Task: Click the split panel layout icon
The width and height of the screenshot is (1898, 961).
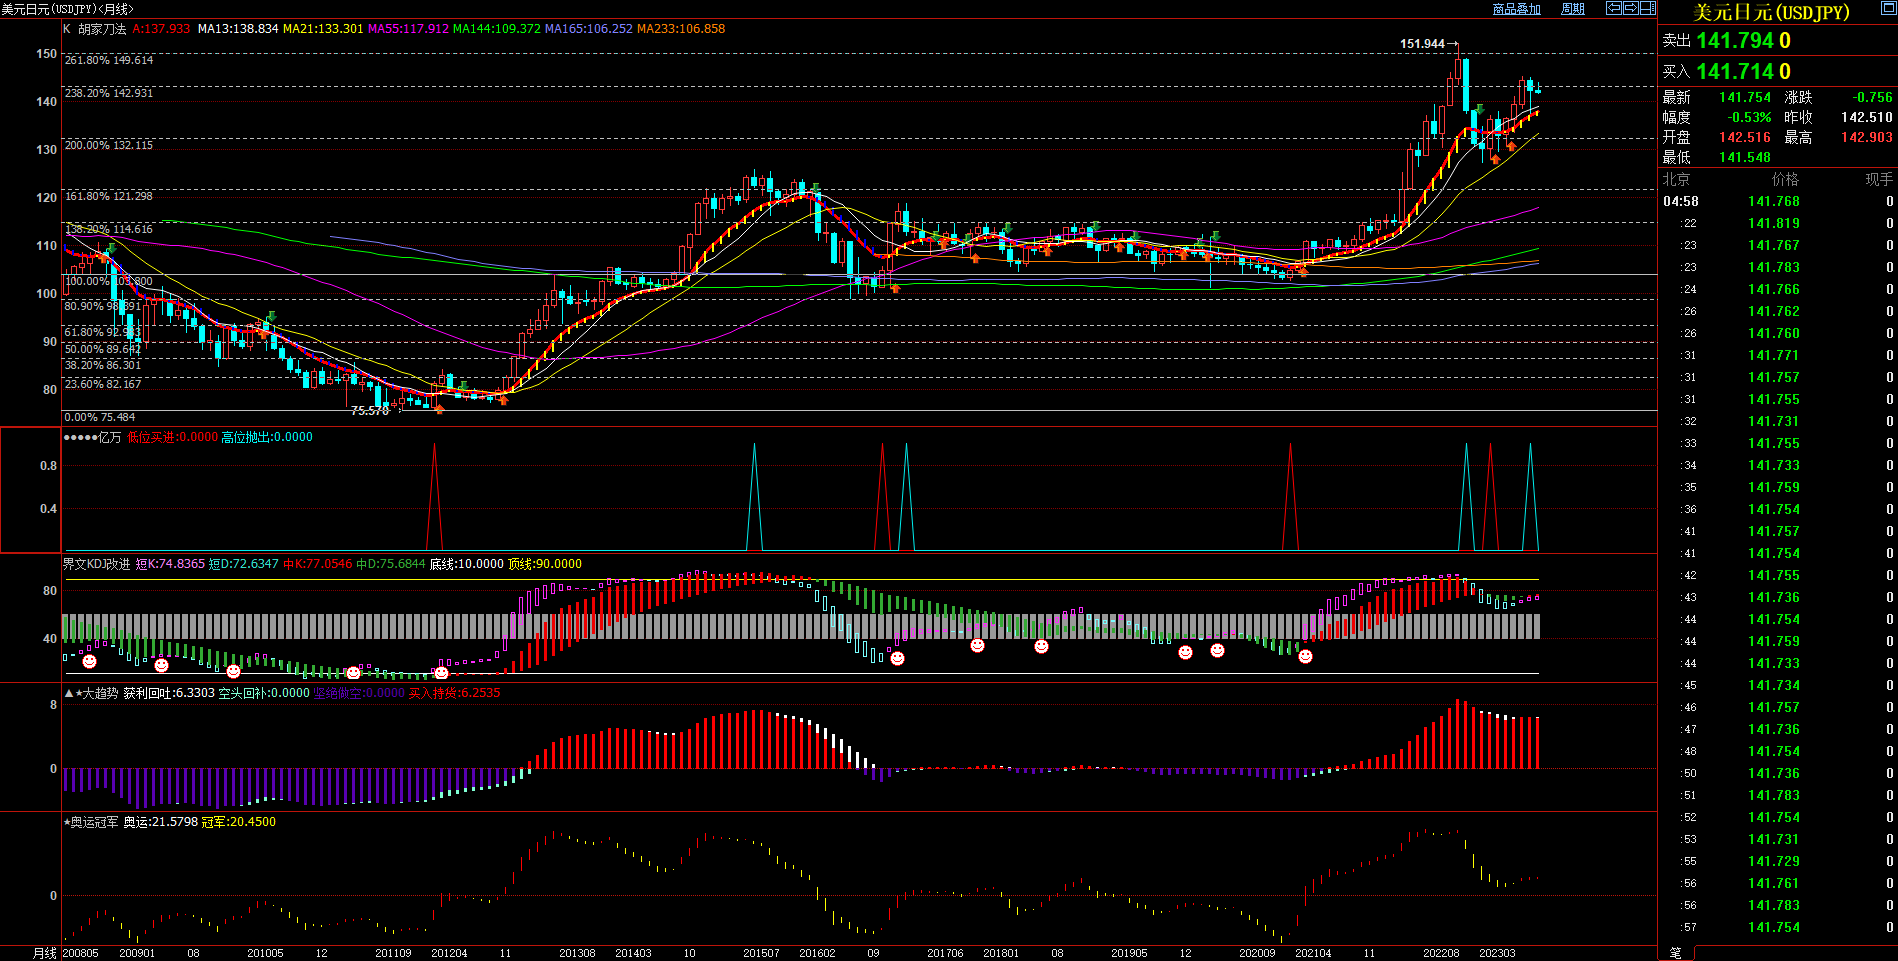Action: (x=1647, y=8)
